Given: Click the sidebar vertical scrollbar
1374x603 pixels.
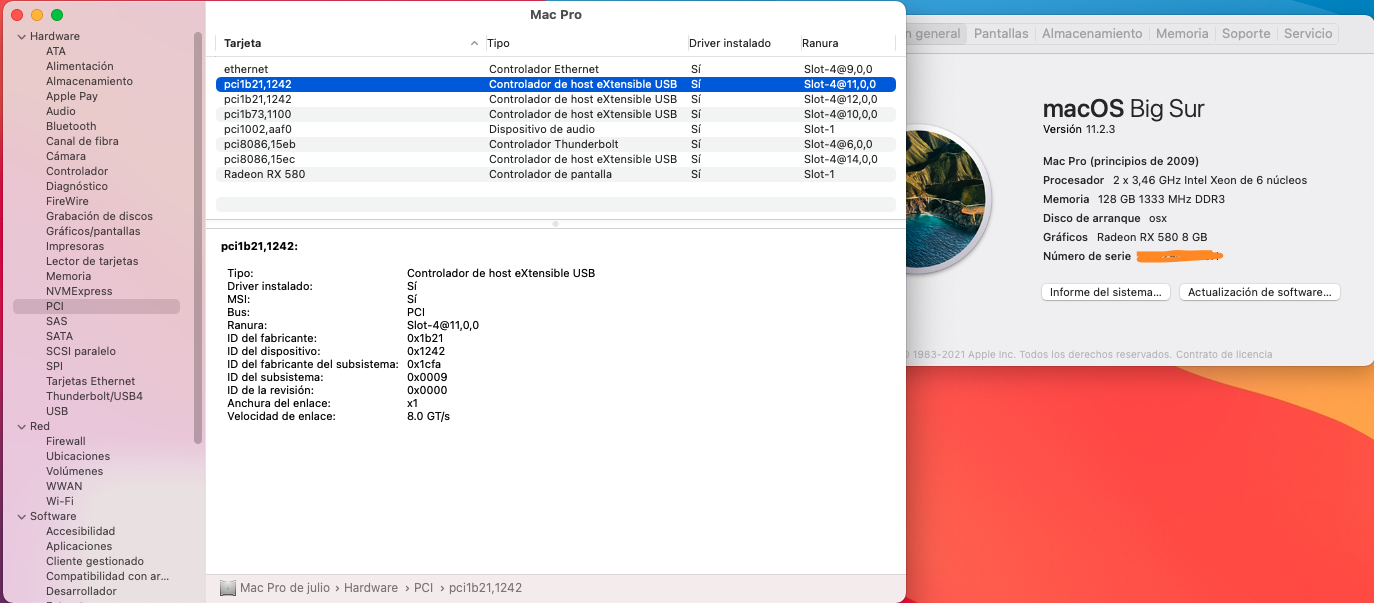Looking at the screenshot, I should pyautogui.click(x=198, y=237).
